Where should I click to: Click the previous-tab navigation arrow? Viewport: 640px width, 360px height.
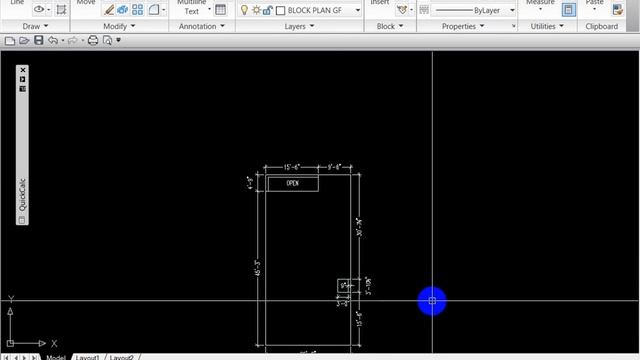tap(16, 358)
